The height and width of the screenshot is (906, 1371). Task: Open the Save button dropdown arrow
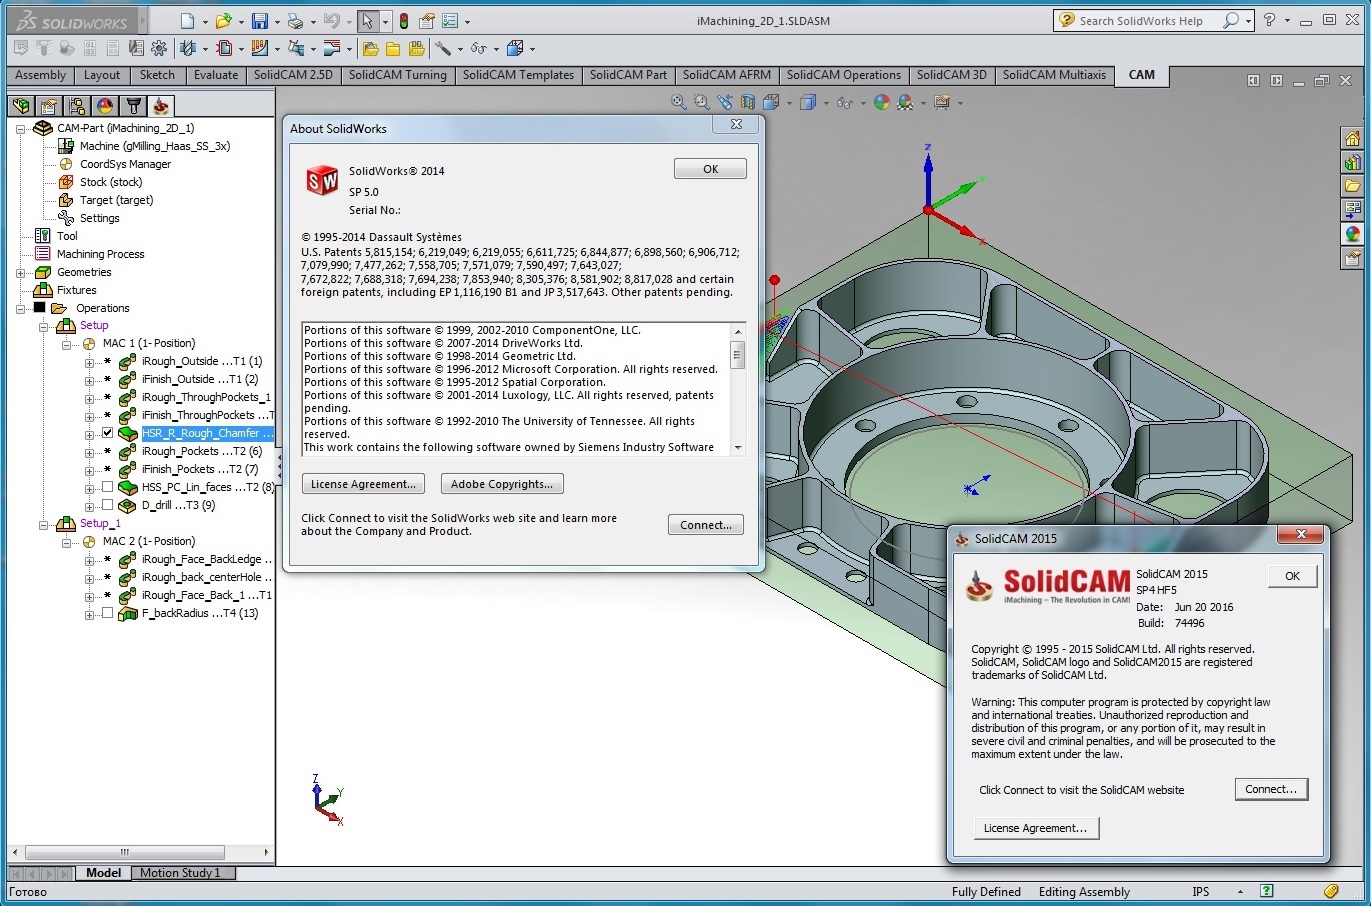click(277, 22)
